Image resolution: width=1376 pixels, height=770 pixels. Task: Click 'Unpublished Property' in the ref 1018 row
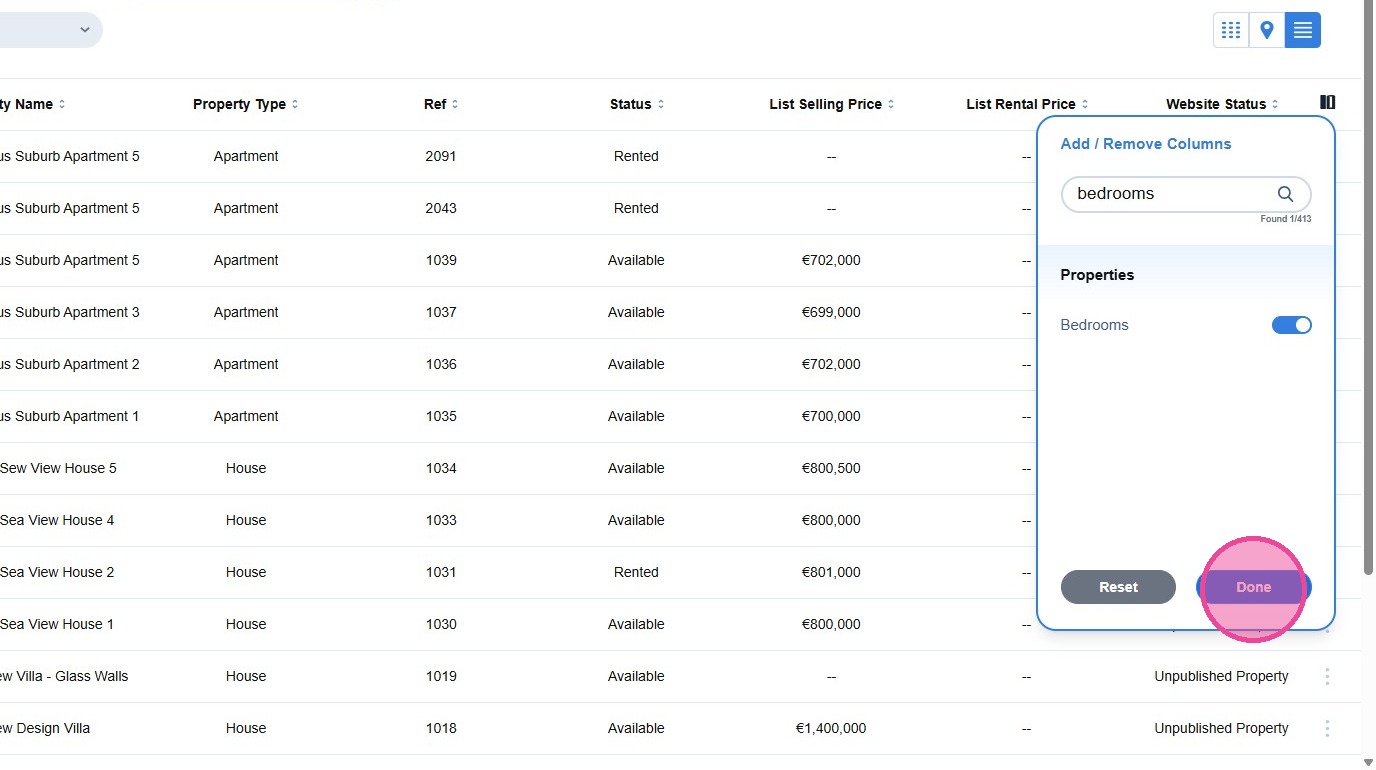pyautogui.click(x=1221, y=728)
